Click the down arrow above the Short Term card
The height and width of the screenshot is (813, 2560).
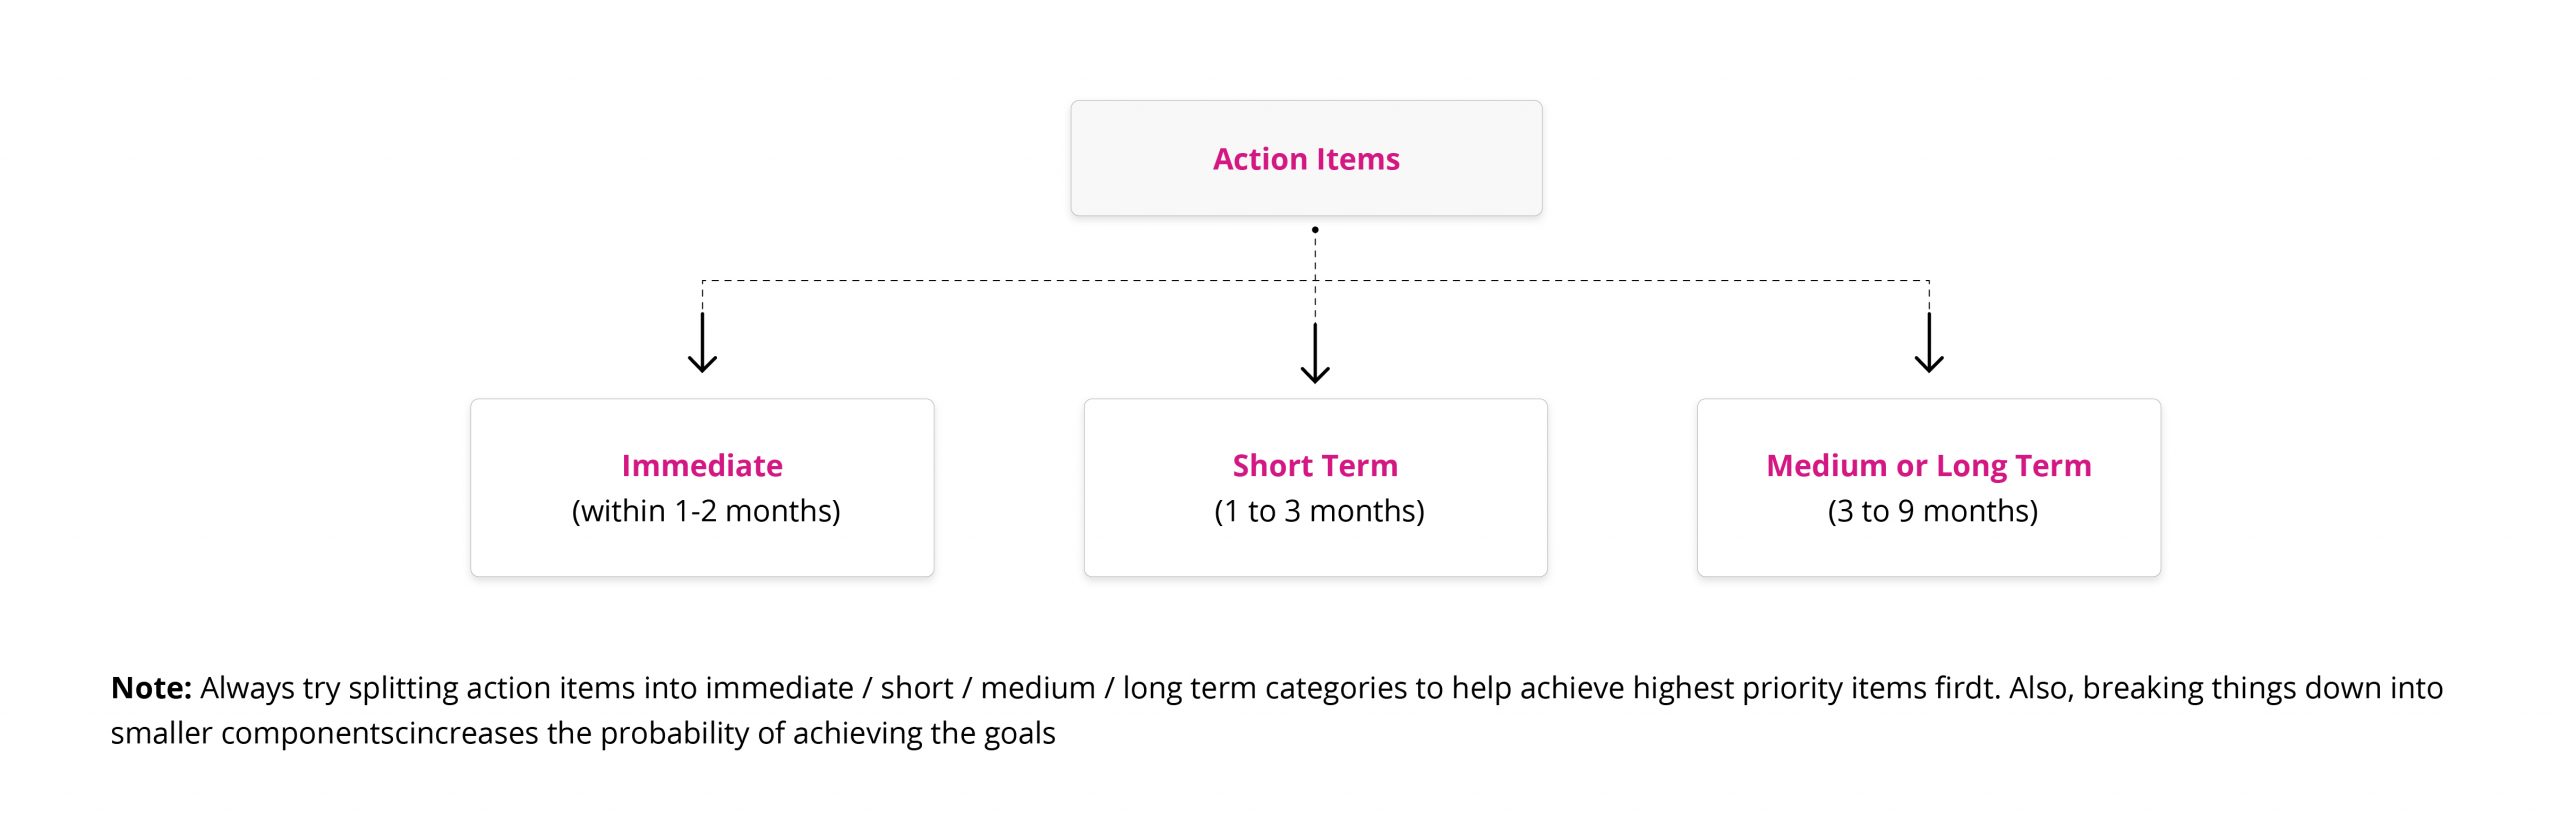(1315, 353)
